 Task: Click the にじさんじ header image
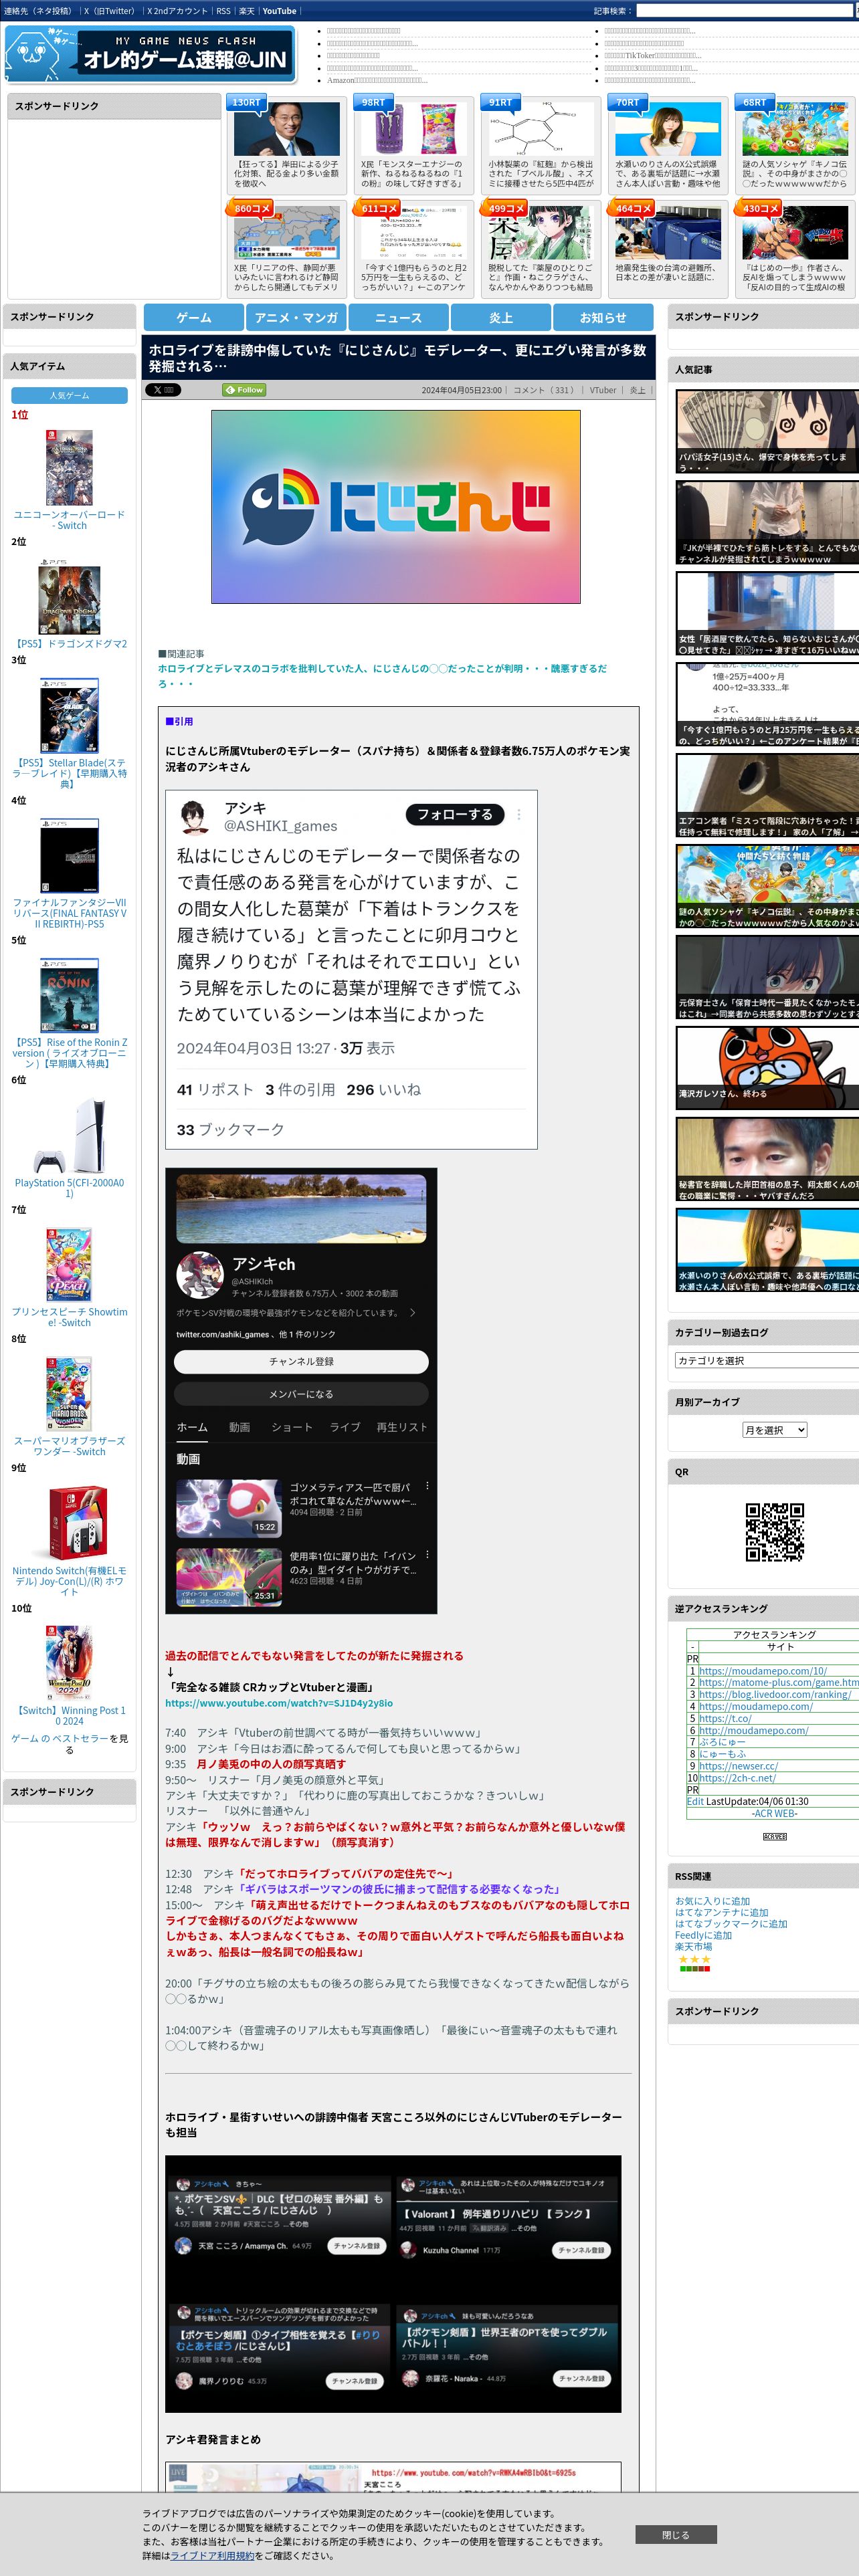[x=396, y=506]
